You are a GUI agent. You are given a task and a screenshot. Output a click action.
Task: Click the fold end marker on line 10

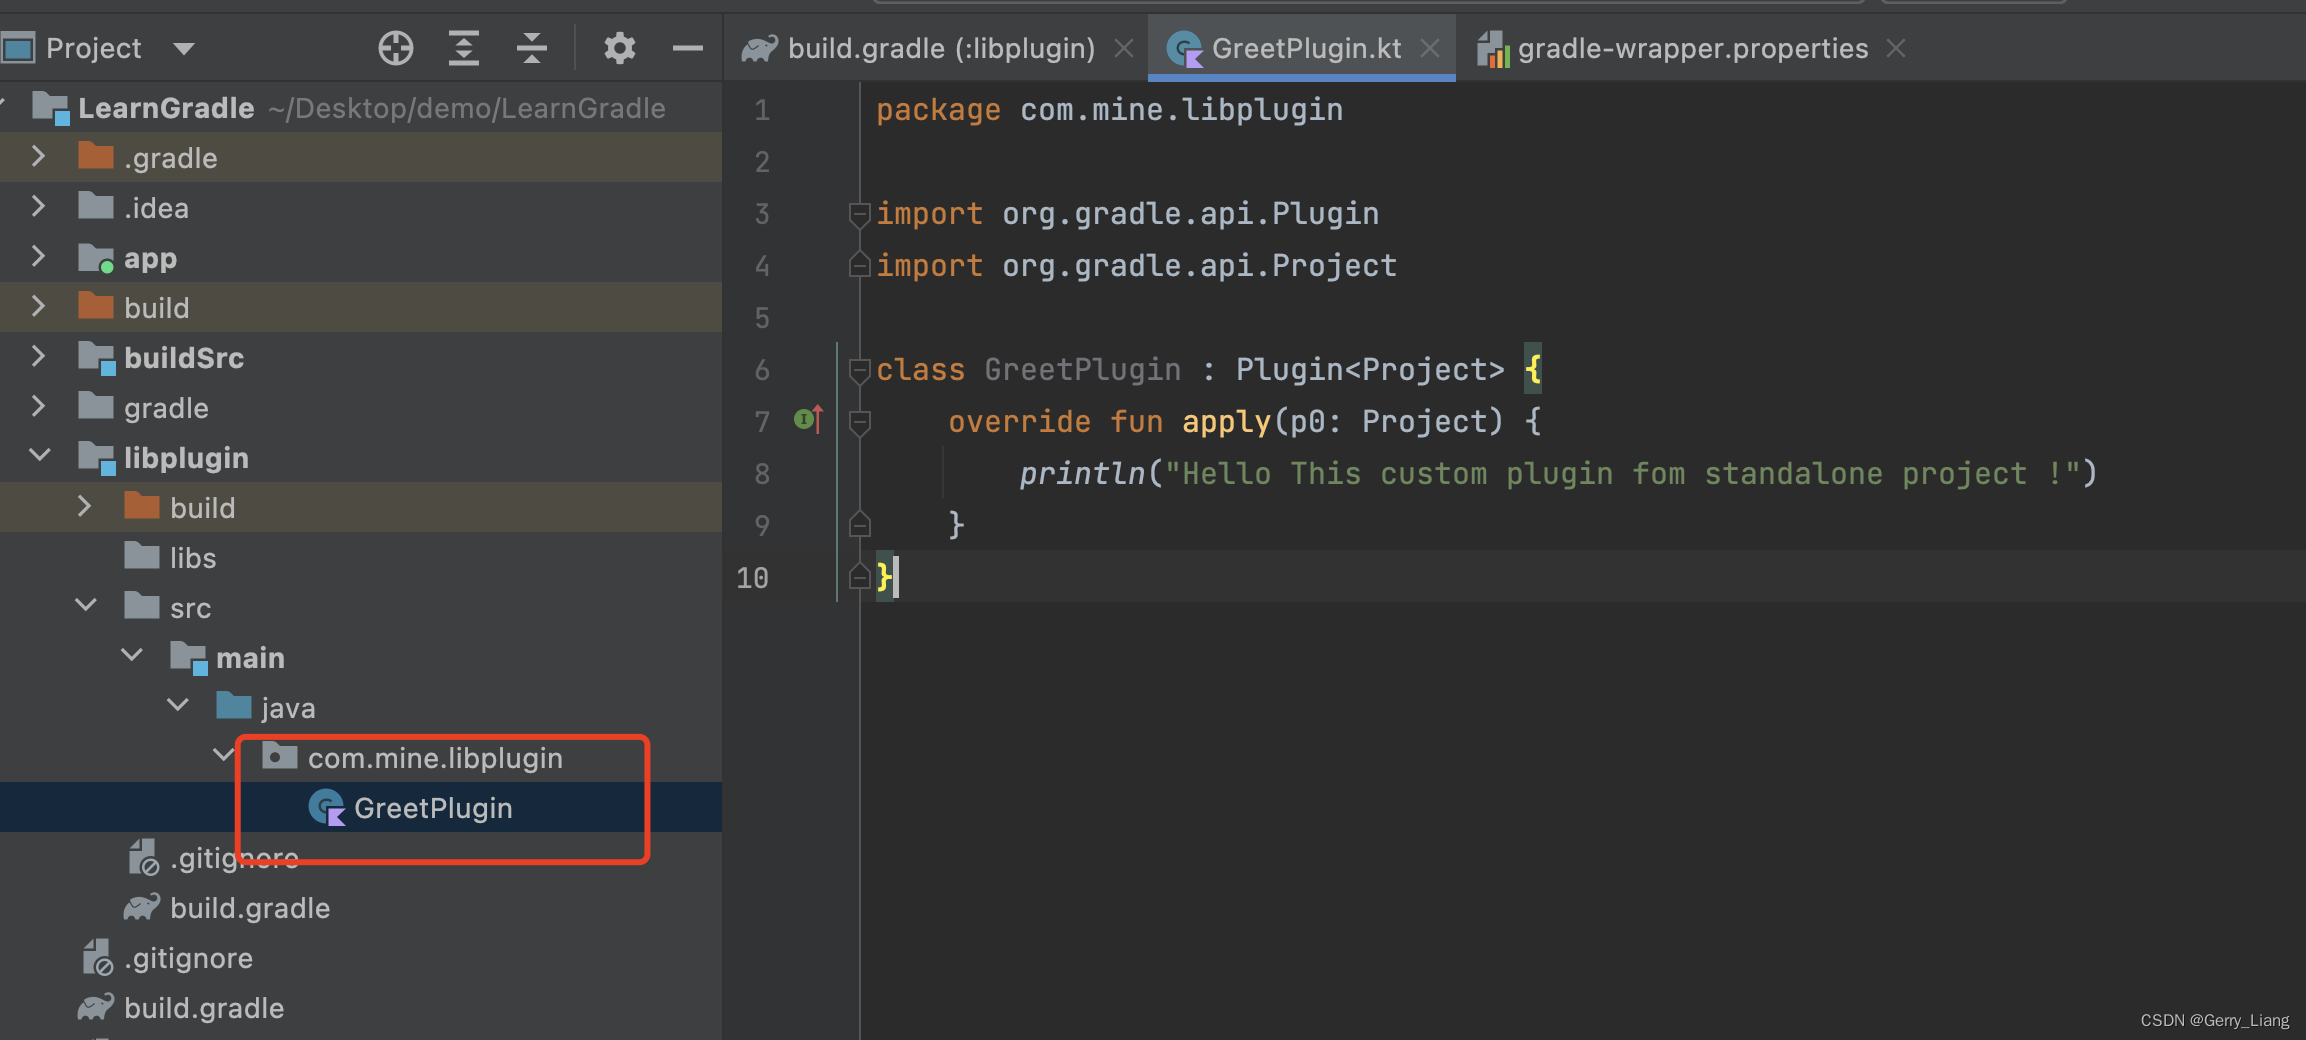pos(859,576)
